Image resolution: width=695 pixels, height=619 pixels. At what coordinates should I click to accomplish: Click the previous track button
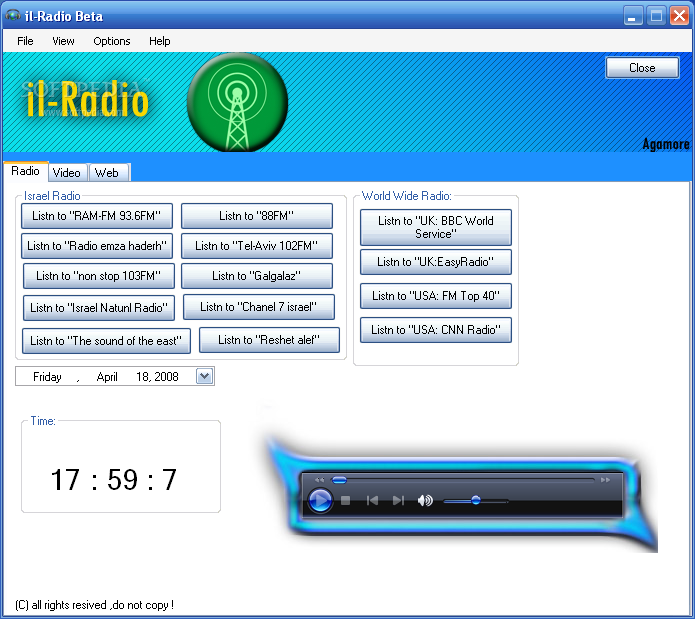[x=372, y=501]
